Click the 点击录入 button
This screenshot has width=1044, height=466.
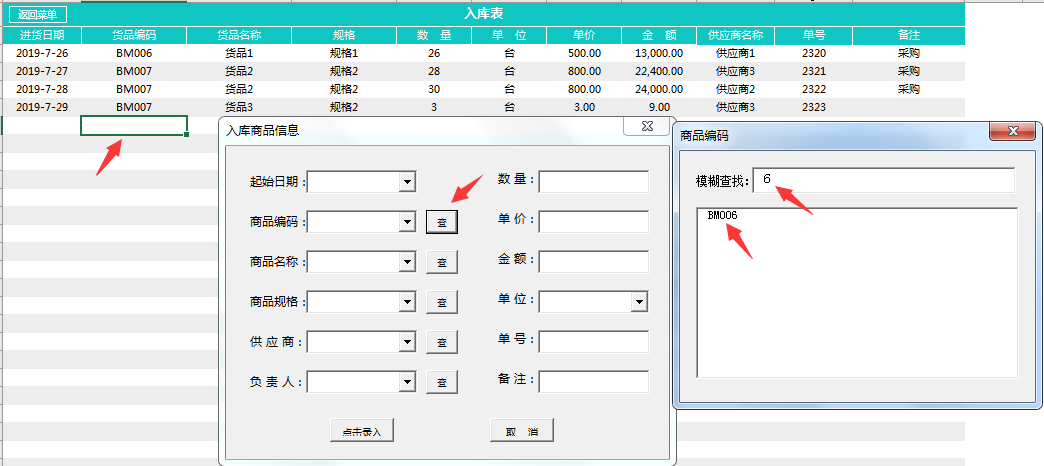tap(362, 431)
